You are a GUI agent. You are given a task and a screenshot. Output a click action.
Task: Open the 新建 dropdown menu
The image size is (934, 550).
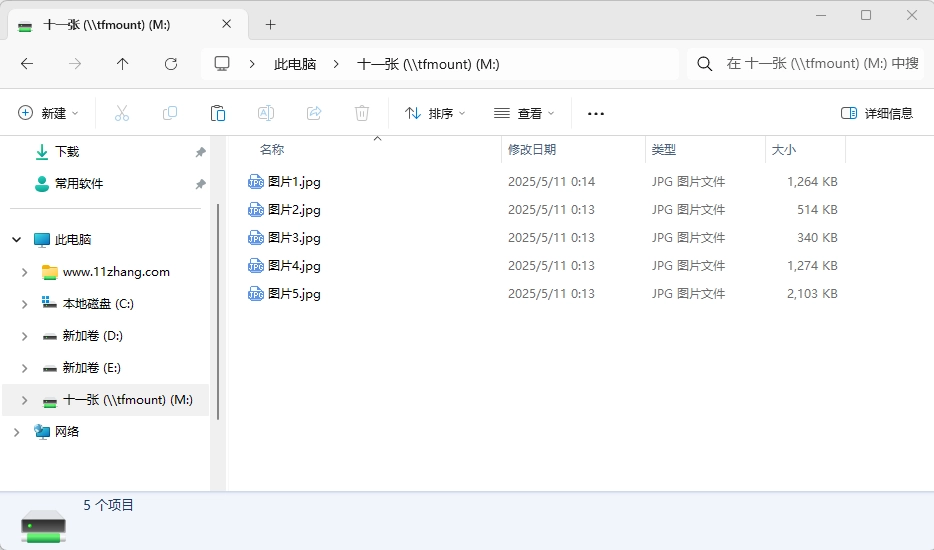click(x=48, y=113)
